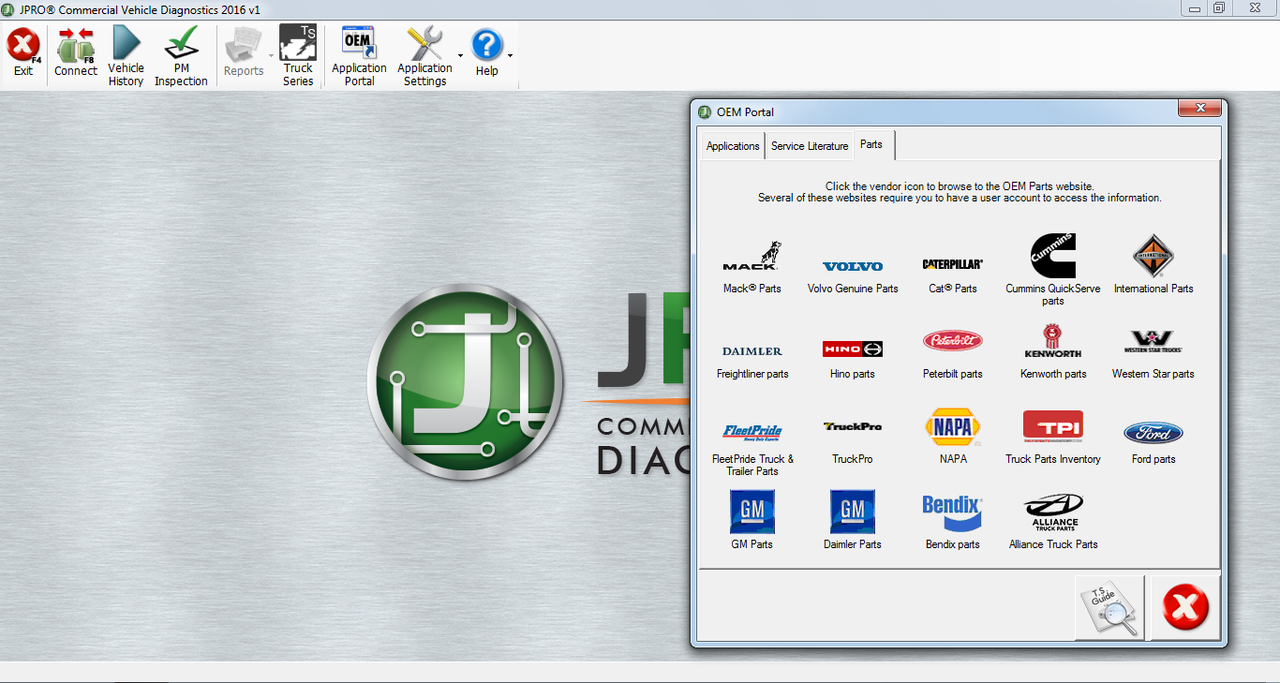Viewport: 1280px width, 683px height.
Task: Click the Mack Parts vendor logo
Action: pos(752,256)
